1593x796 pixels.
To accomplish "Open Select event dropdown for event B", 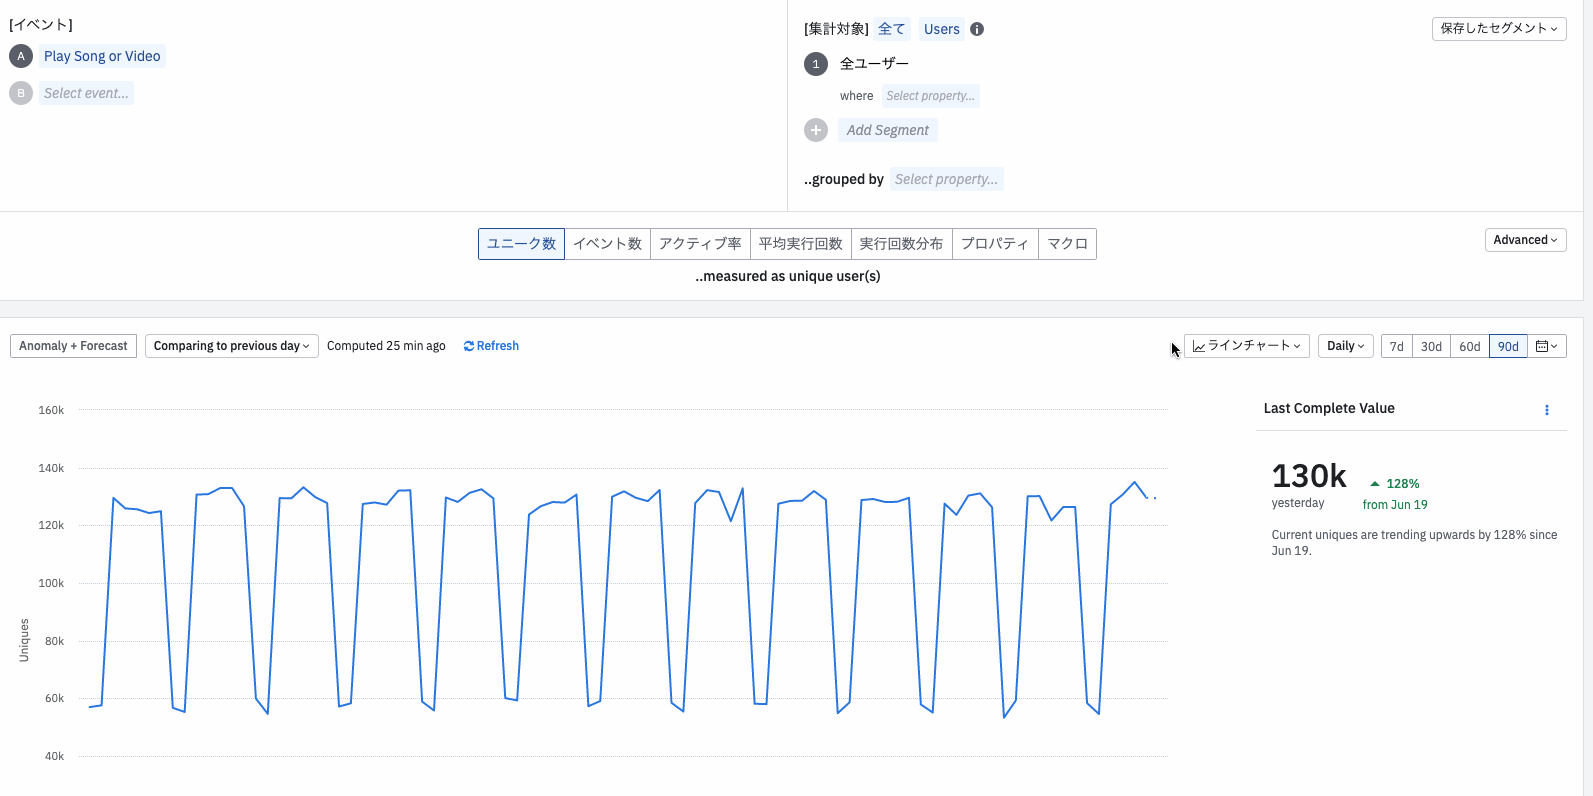I will 86,93.
